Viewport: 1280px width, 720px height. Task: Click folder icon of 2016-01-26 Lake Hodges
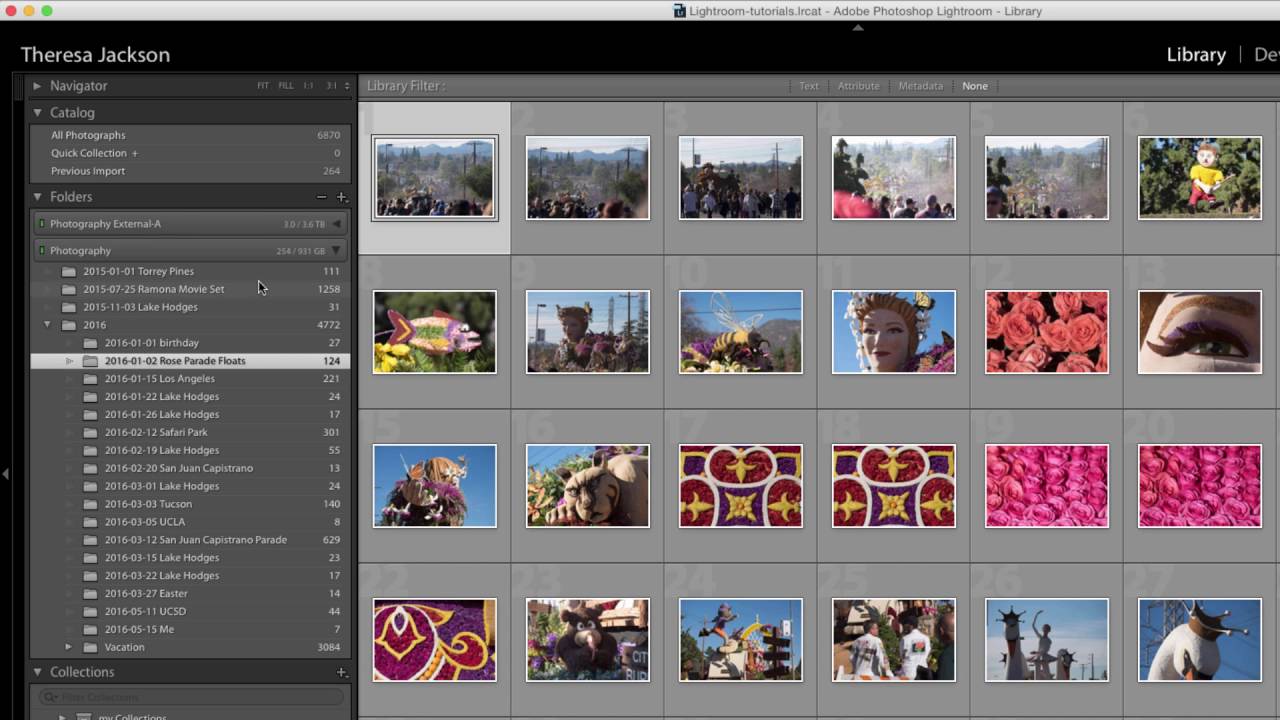tap(90, 414)
